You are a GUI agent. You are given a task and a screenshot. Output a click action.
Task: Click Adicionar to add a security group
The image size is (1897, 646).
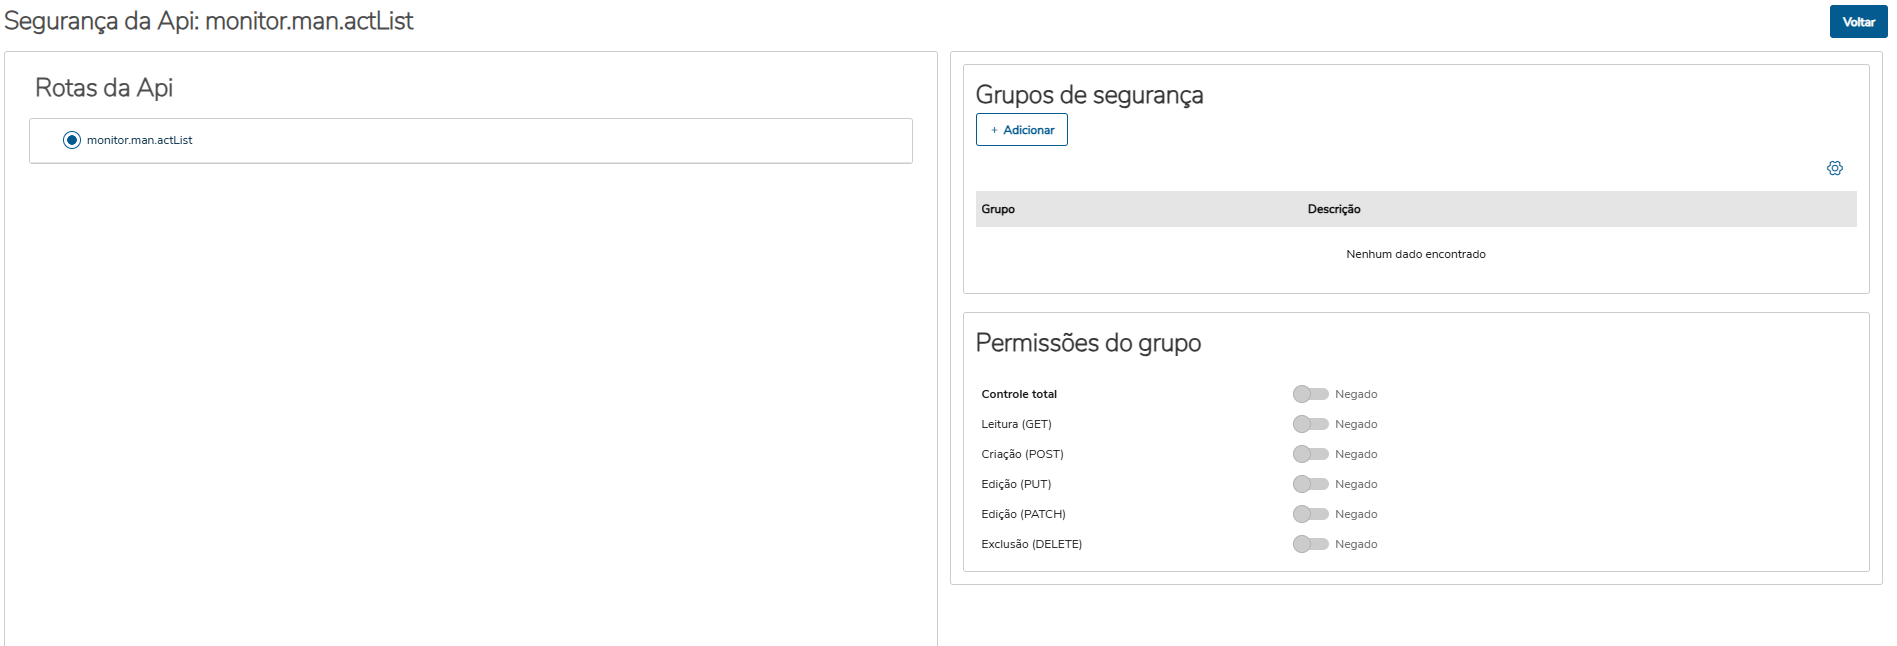(x=1021, y=130)
